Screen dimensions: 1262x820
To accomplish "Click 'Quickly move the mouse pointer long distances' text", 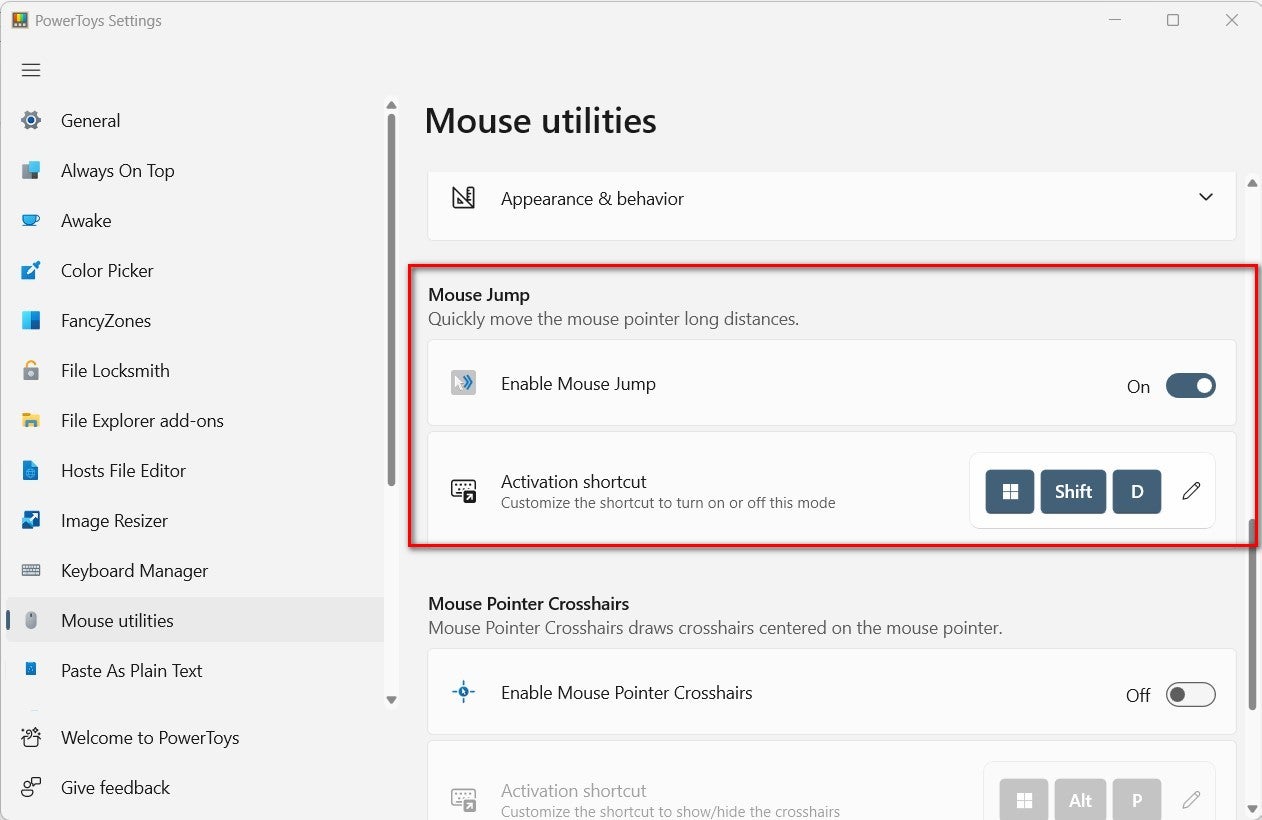I will click(x=613, y=319).
